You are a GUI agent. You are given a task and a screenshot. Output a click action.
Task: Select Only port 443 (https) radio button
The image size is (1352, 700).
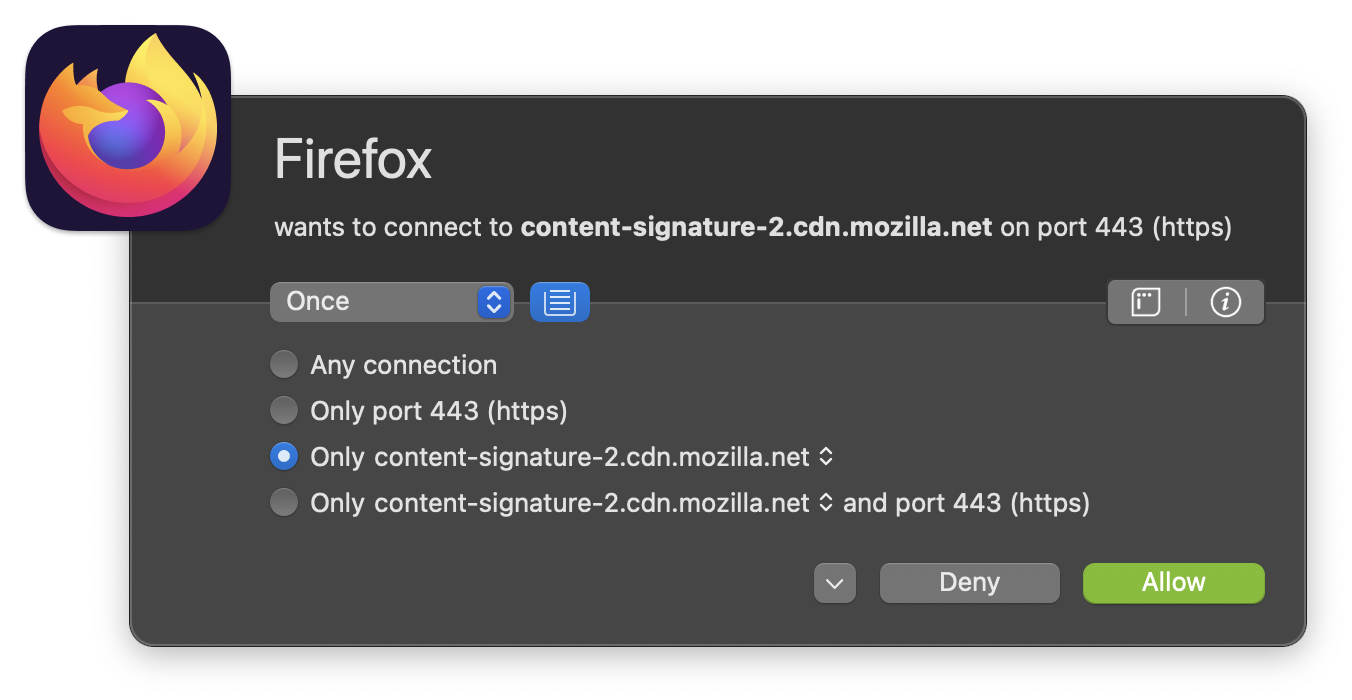click(284, 411)
